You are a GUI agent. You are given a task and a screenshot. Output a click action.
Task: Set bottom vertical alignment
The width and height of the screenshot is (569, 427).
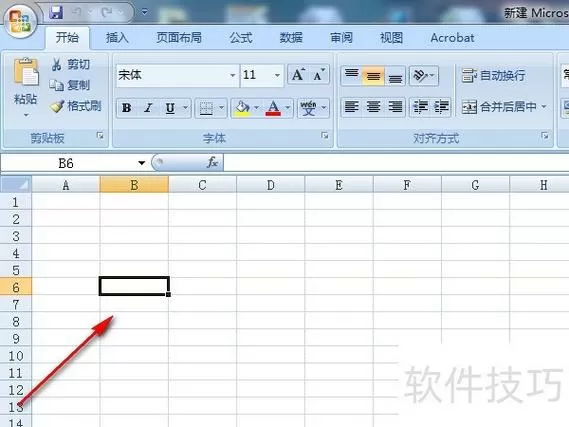coord(395,75)
